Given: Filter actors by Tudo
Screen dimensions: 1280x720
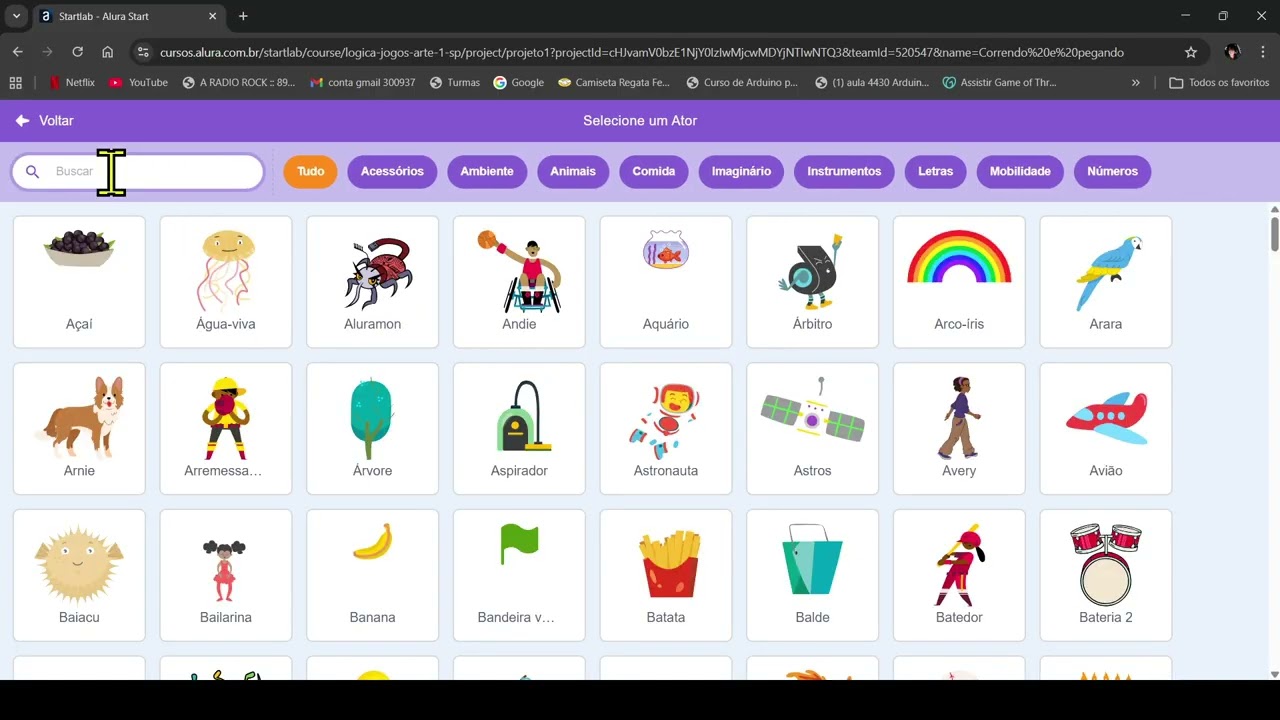Looking at the screenshot, I should pyautogui.click(x=310, y=171).
